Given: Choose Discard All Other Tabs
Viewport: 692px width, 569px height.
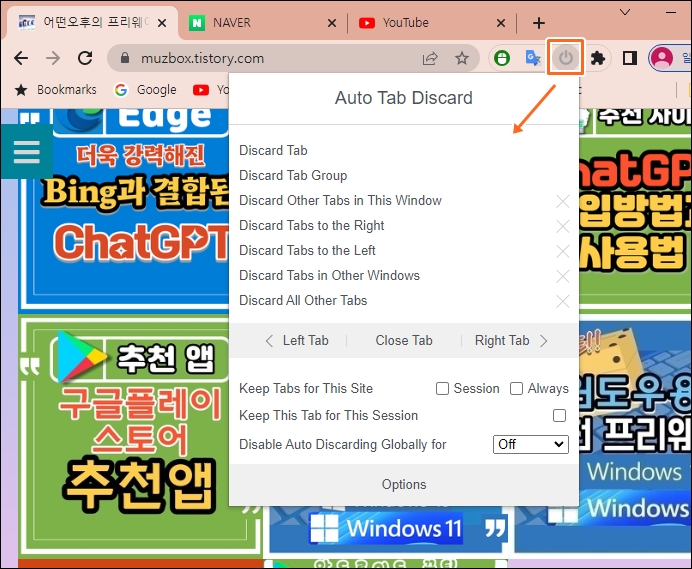Looking at the screenshot, I should tap(303, 301).
